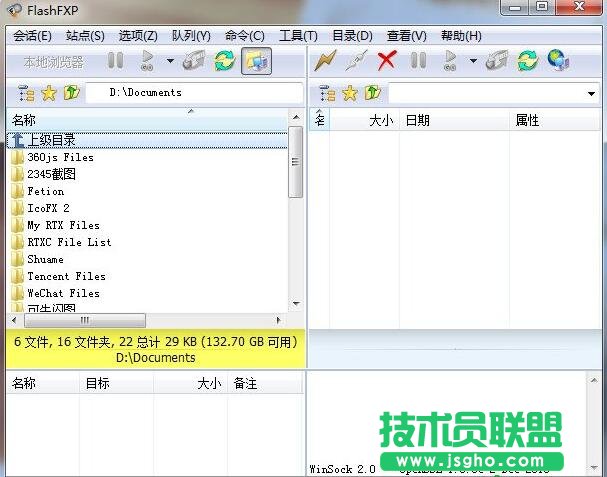This screenshot has width=607, height=477.
Task: Refresh the remote browser pane
Action: 528,61
